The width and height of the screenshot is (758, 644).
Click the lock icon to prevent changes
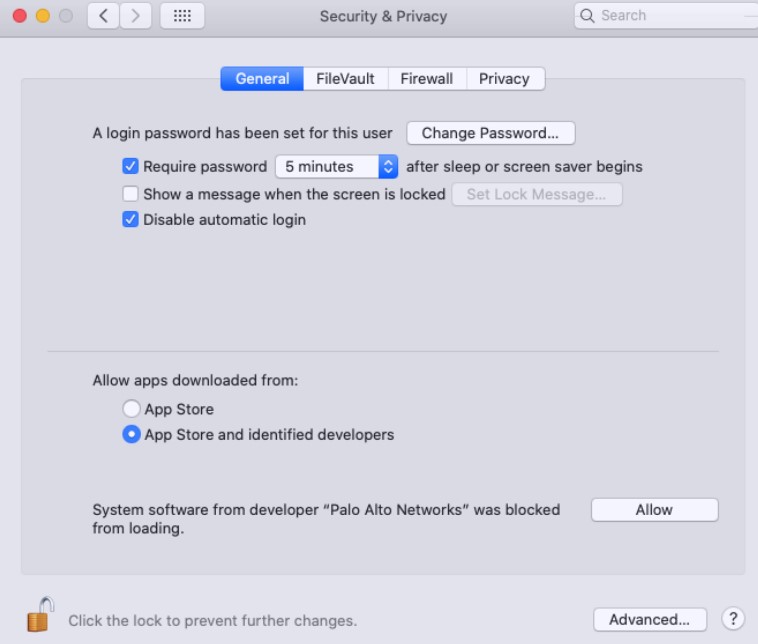point(39,614)
